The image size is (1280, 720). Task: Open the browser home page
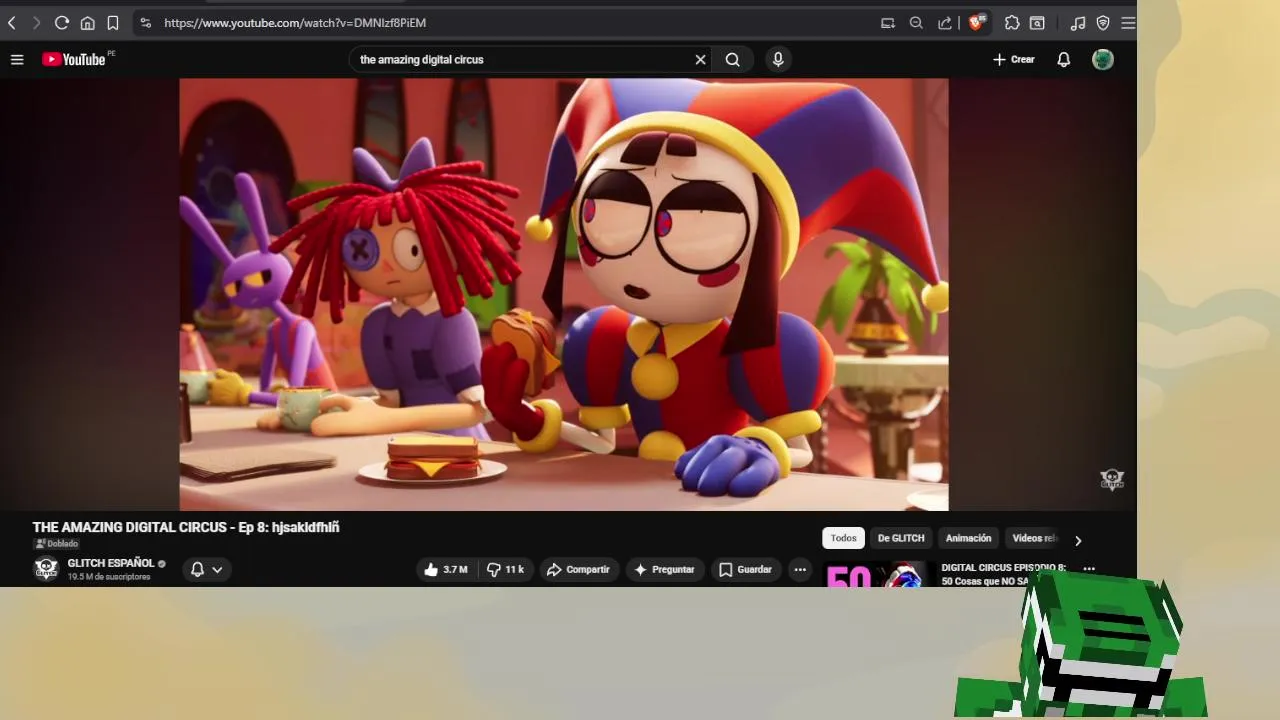[x=87, y=22]
